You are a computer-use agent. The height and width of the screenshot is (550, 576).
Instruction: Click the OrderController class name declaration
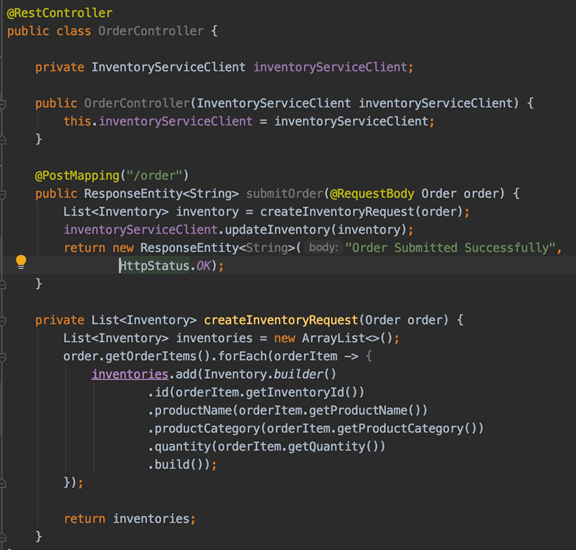(151, 31)
